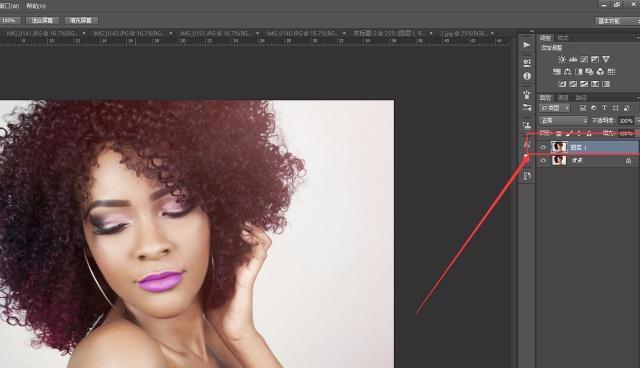
Task: Hide the 图层 1 layer eye
Action: 543,147
